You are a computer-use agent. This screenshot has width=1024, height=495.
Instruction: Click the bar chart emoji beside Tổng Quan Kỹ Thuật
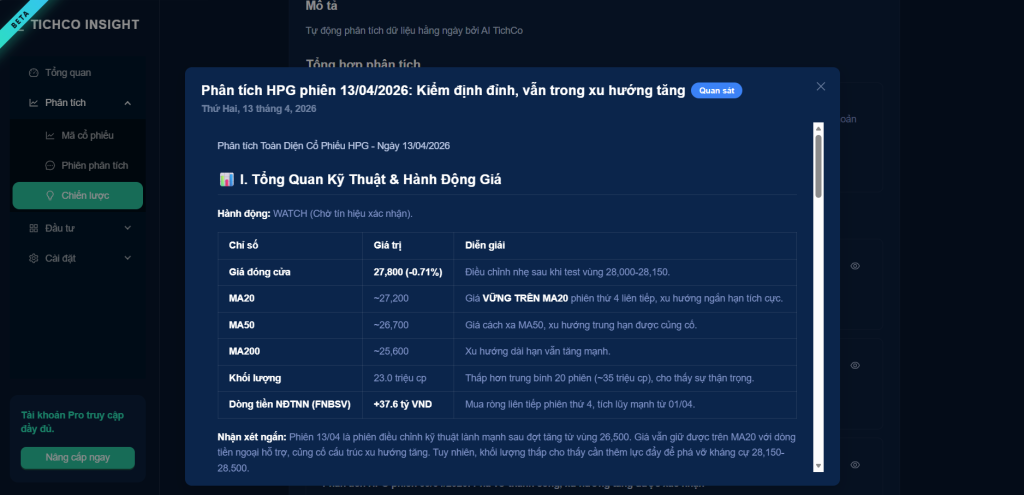(x=226, y=180)
